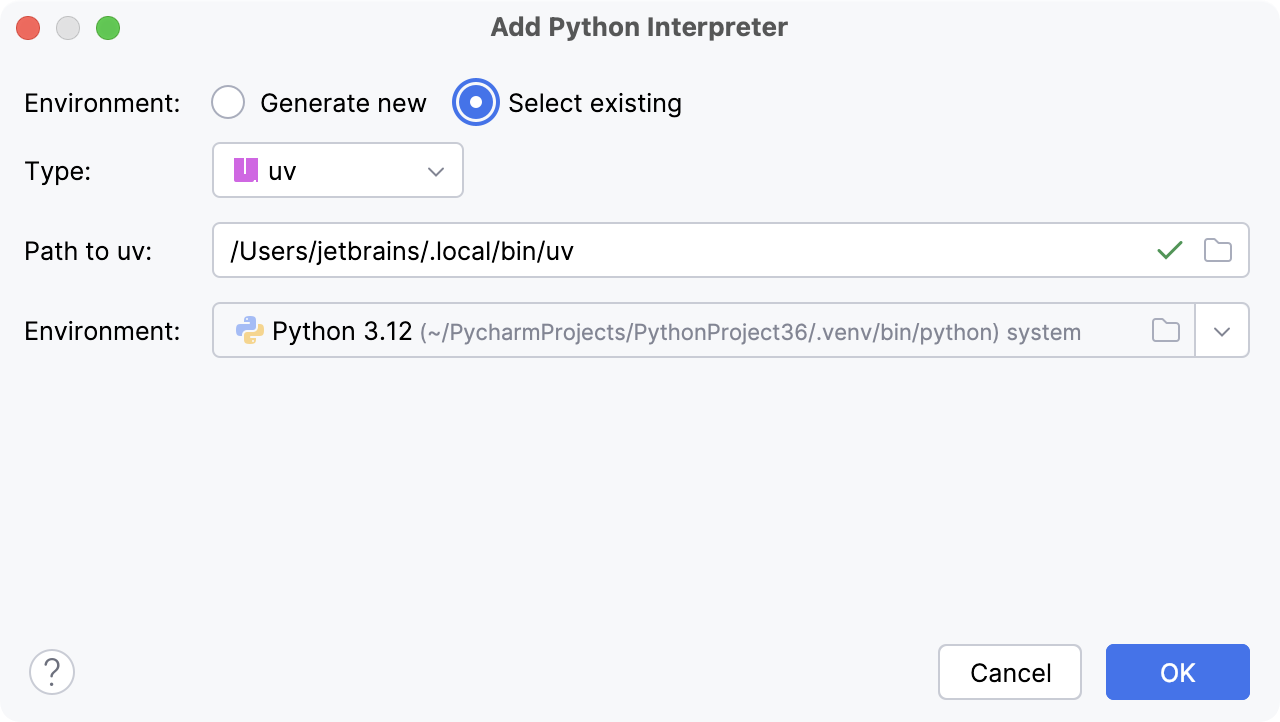Close the dialog with the red window button
Screen dimensions: 1280x722
(28, 28)
